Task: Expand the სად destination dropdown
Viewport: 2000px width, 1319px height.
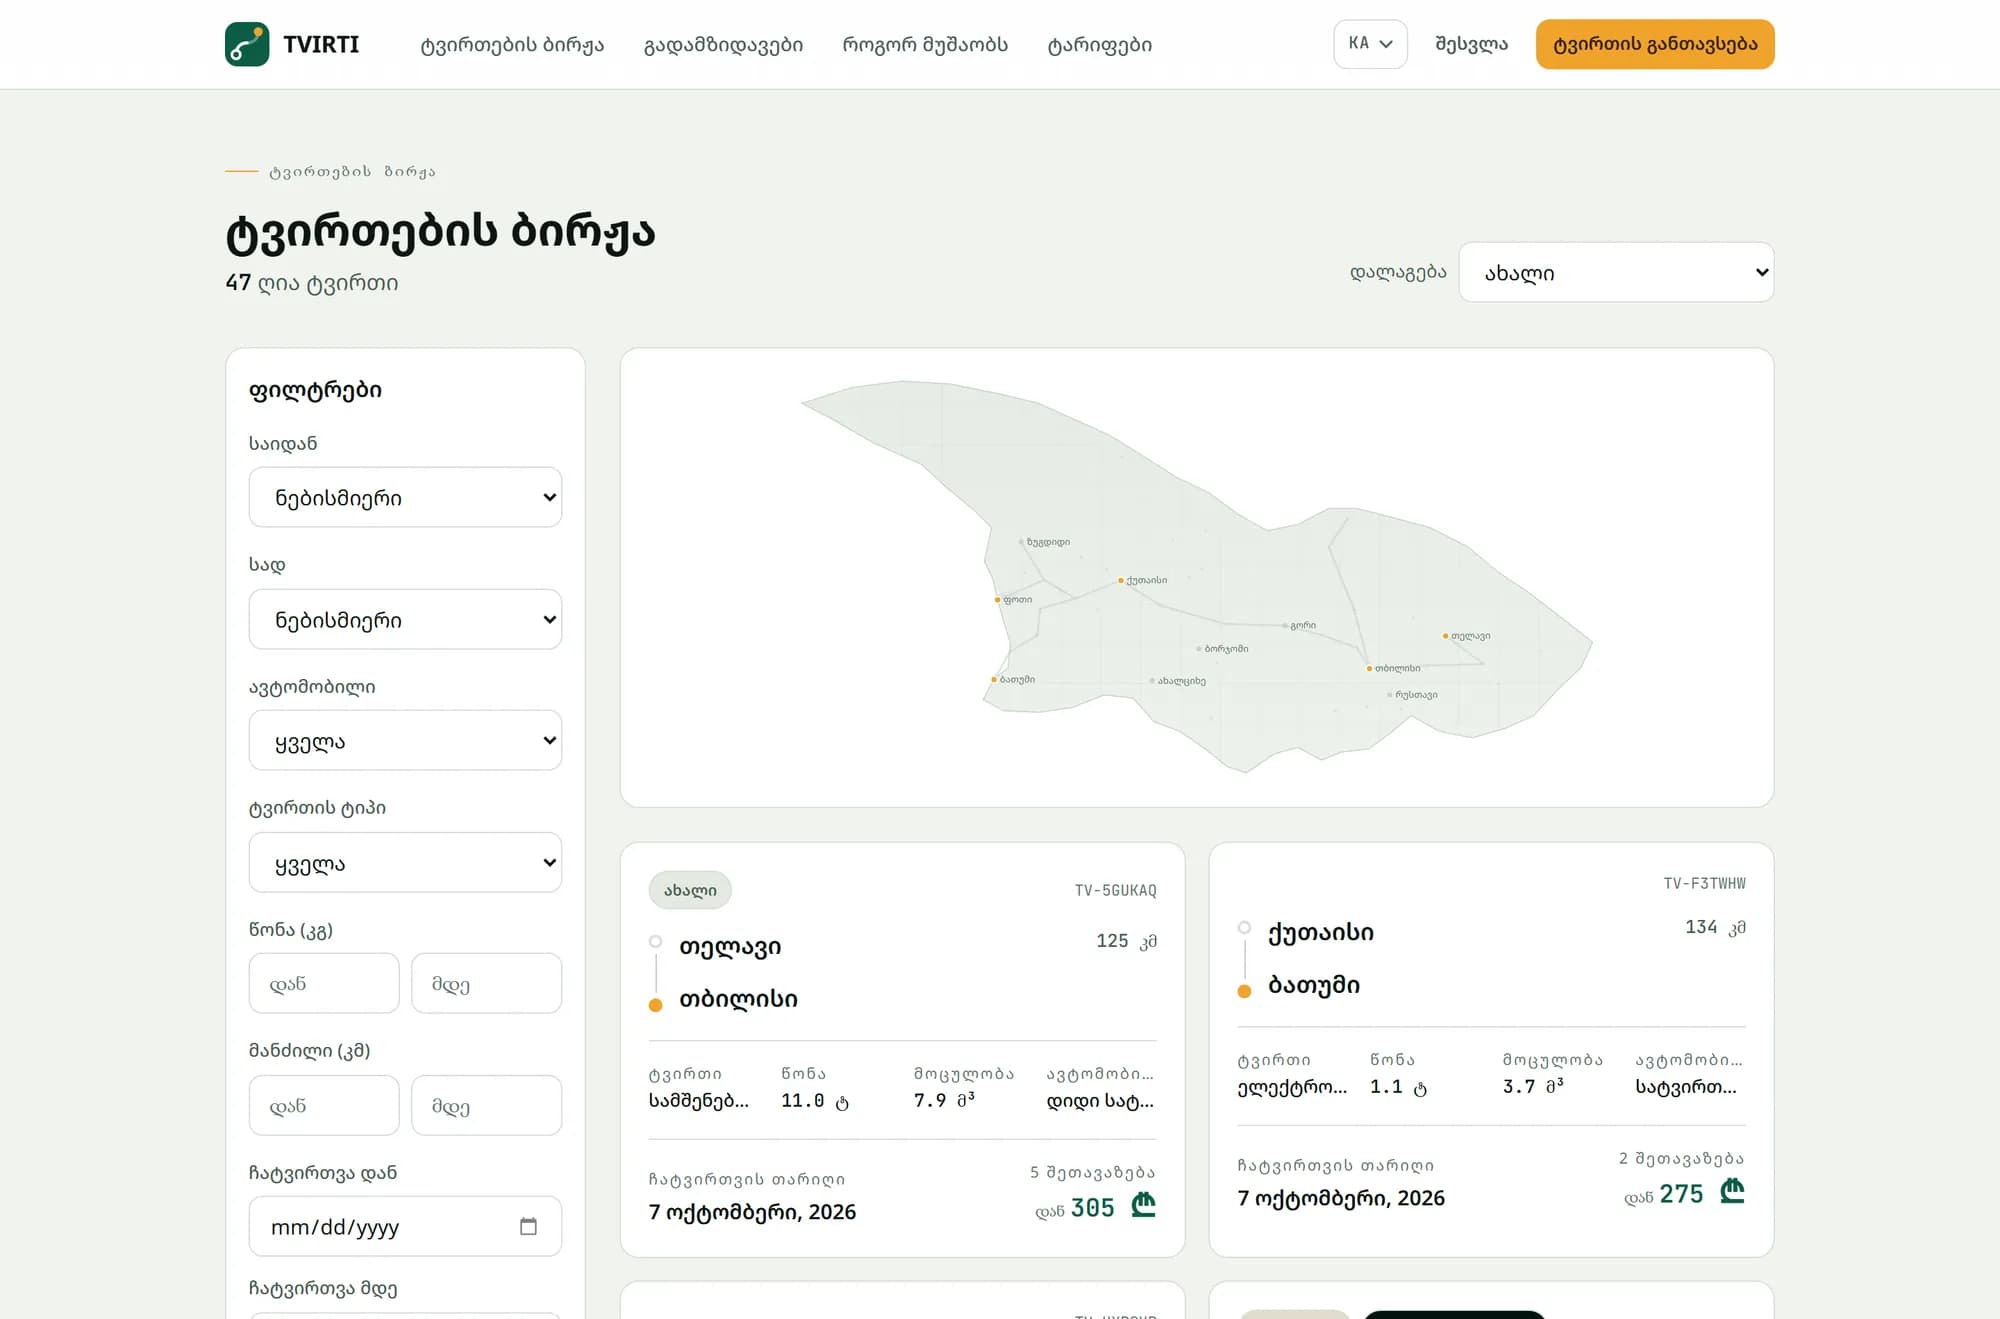Action: point(405,619)
